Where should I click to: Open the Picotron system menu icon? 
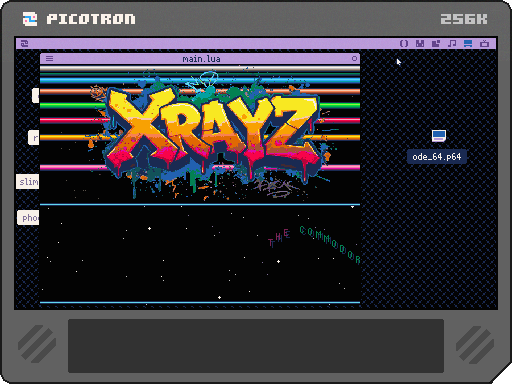[x=24, y=44]
